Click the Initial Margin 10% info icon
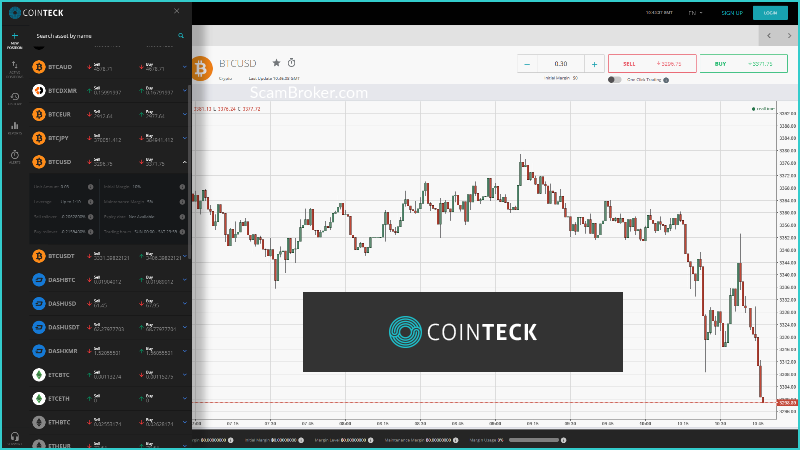Screen dimensions: 800x450 pos(182,187)
